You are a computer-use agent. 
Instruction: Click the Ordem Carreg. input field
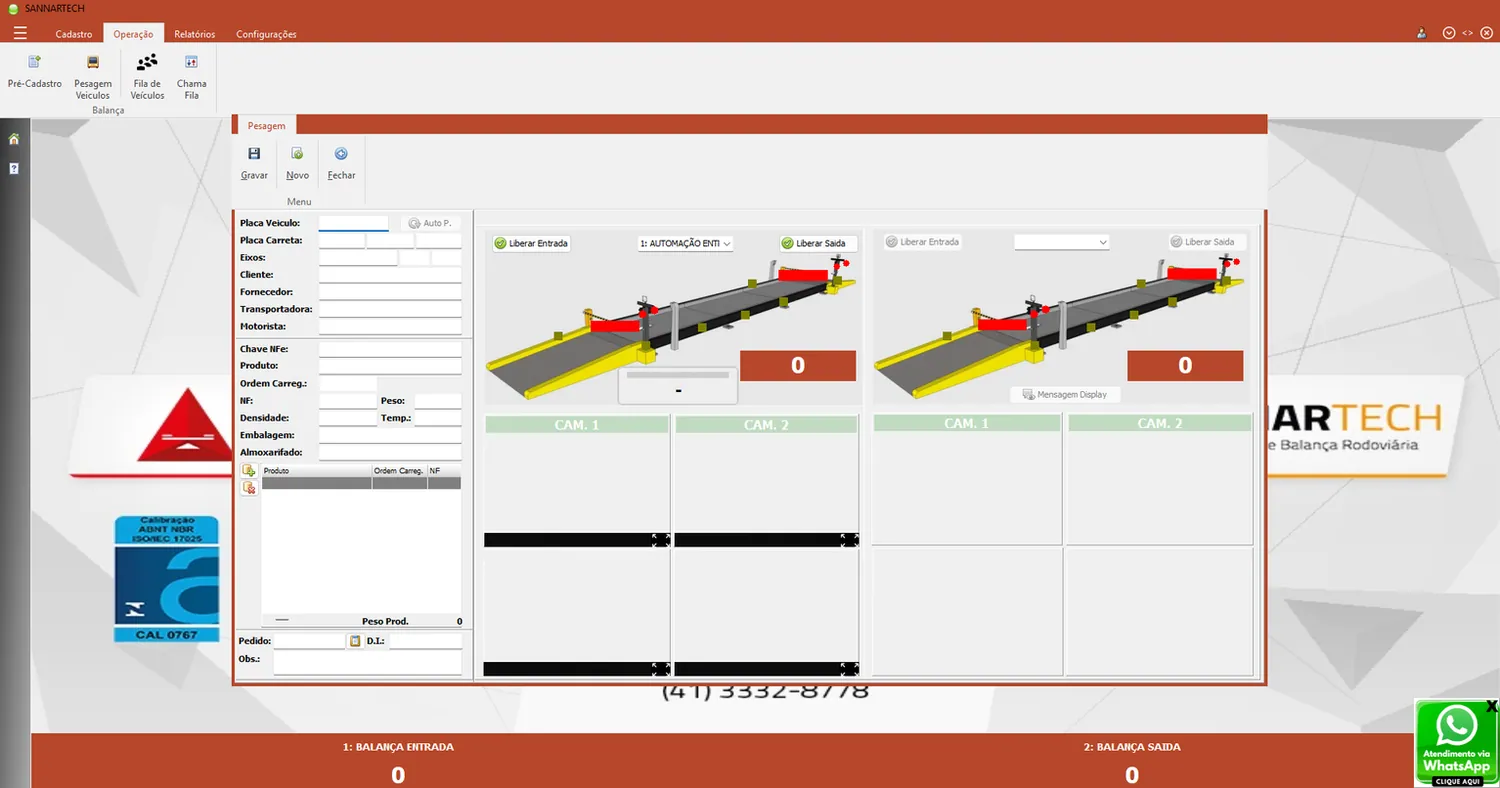click(348, 383)
